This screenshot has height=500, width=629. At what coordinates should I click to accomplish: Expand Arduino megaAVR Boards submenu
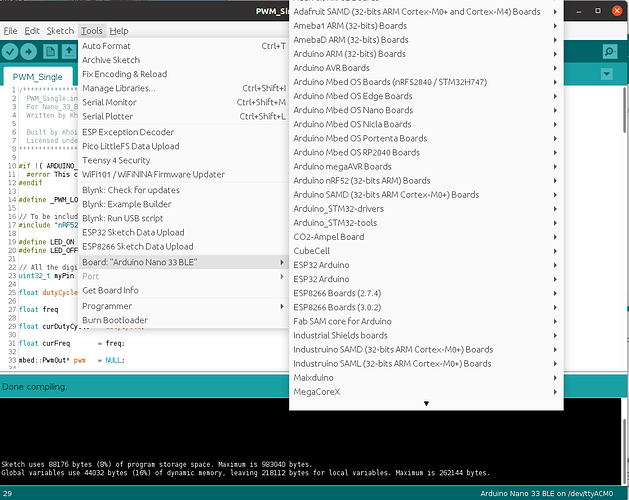tap(426, 167)
